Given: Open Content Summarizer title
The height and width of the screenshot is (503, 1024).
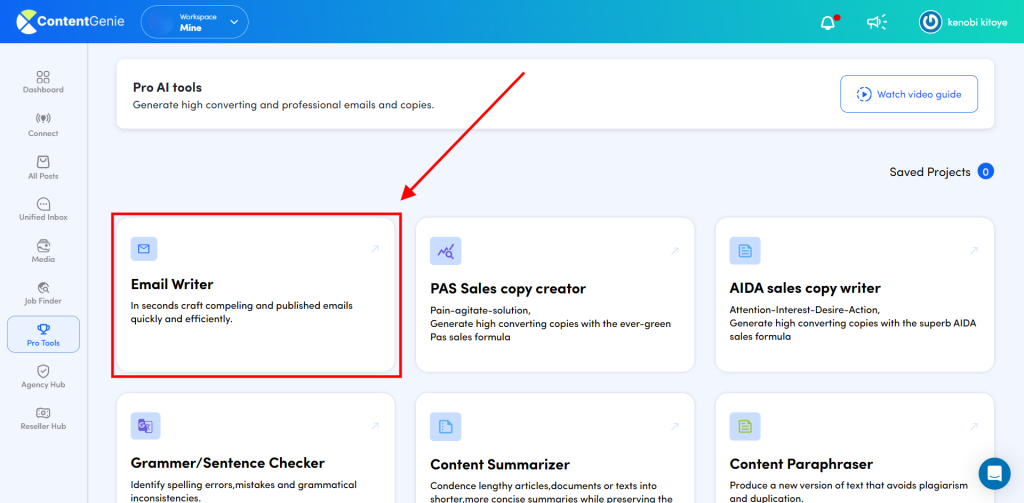Looking at the screenshot, I should (x=500, y=464).
